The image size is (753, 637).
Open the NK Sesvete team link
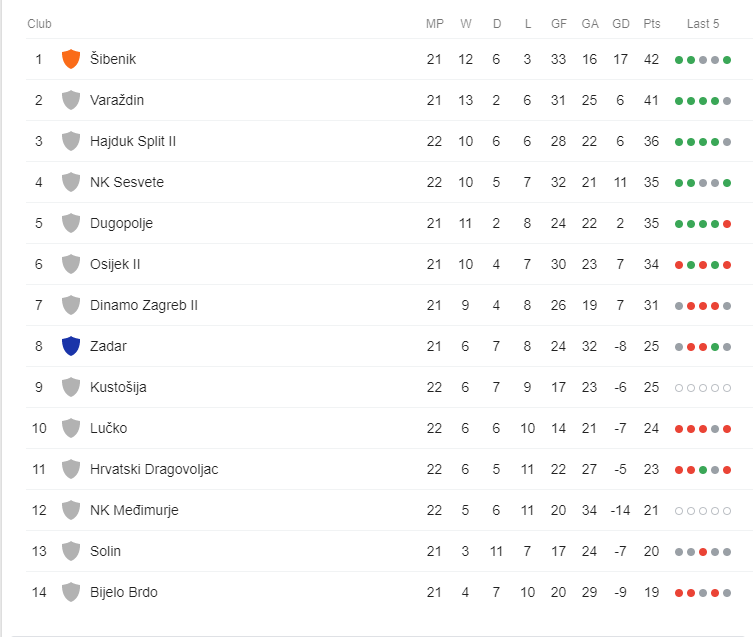coord(126,182)
